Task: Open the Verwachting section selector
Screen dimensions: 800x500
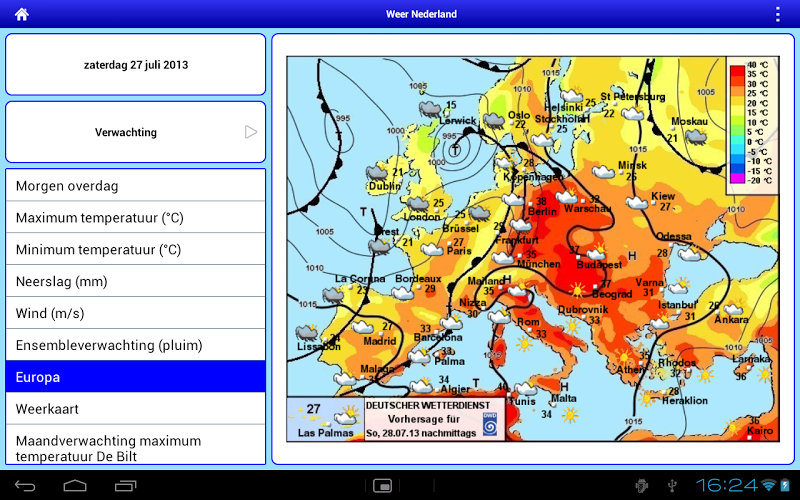Action: 136,132
